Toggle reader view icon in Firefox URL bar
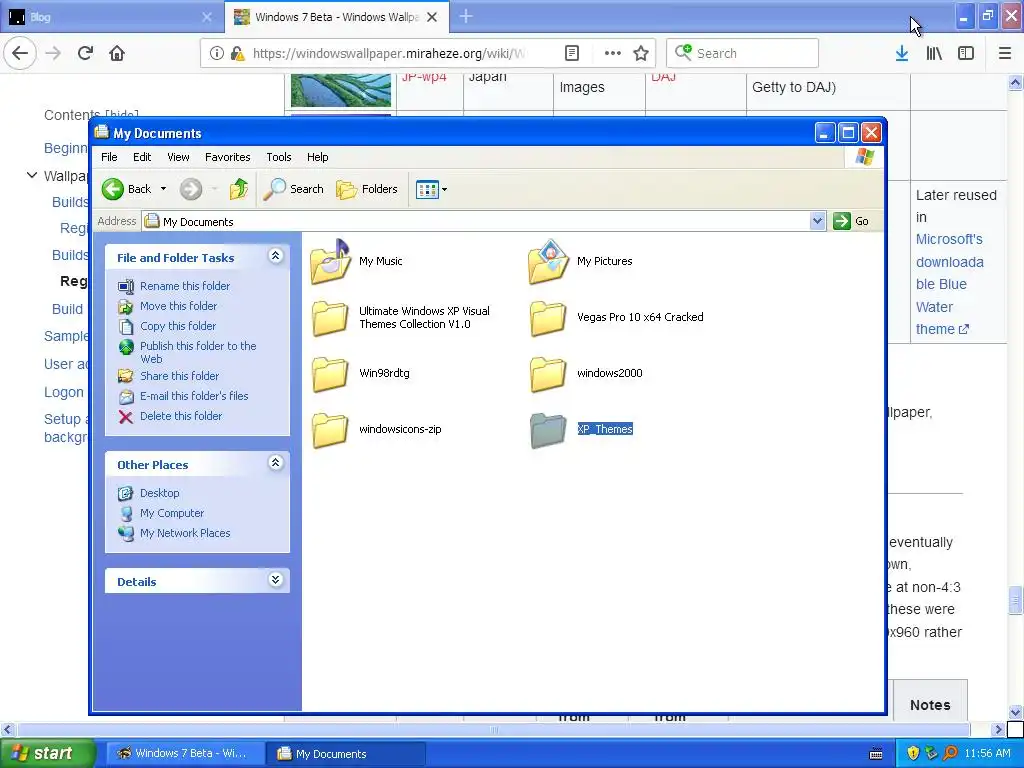 pos(571,53)
